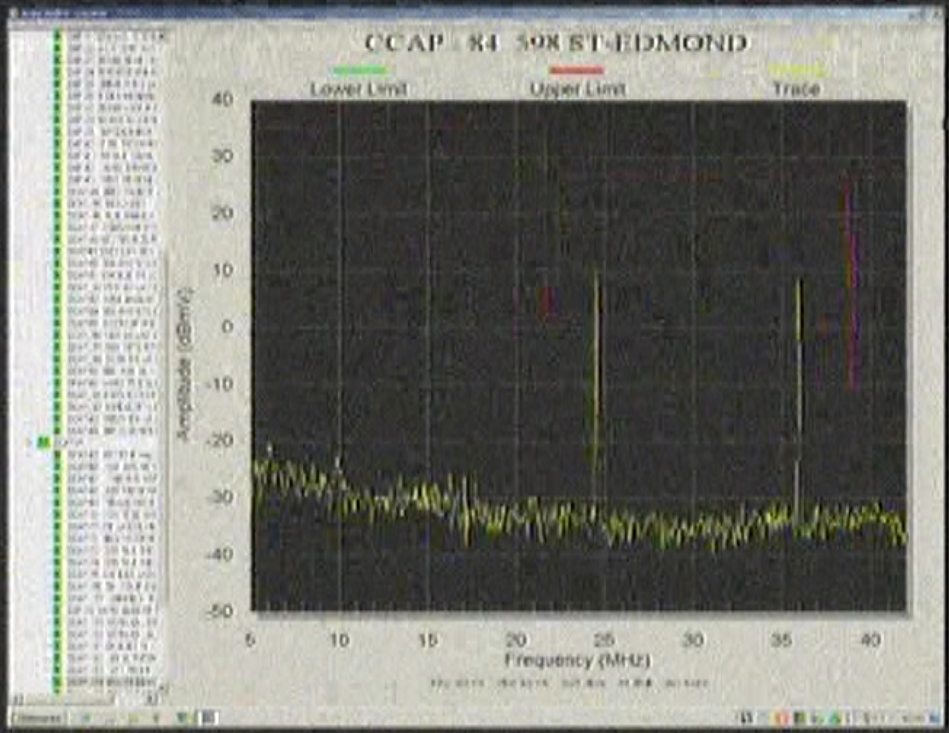Click the green Lower Limit legend swatch

tap(360, 71)
